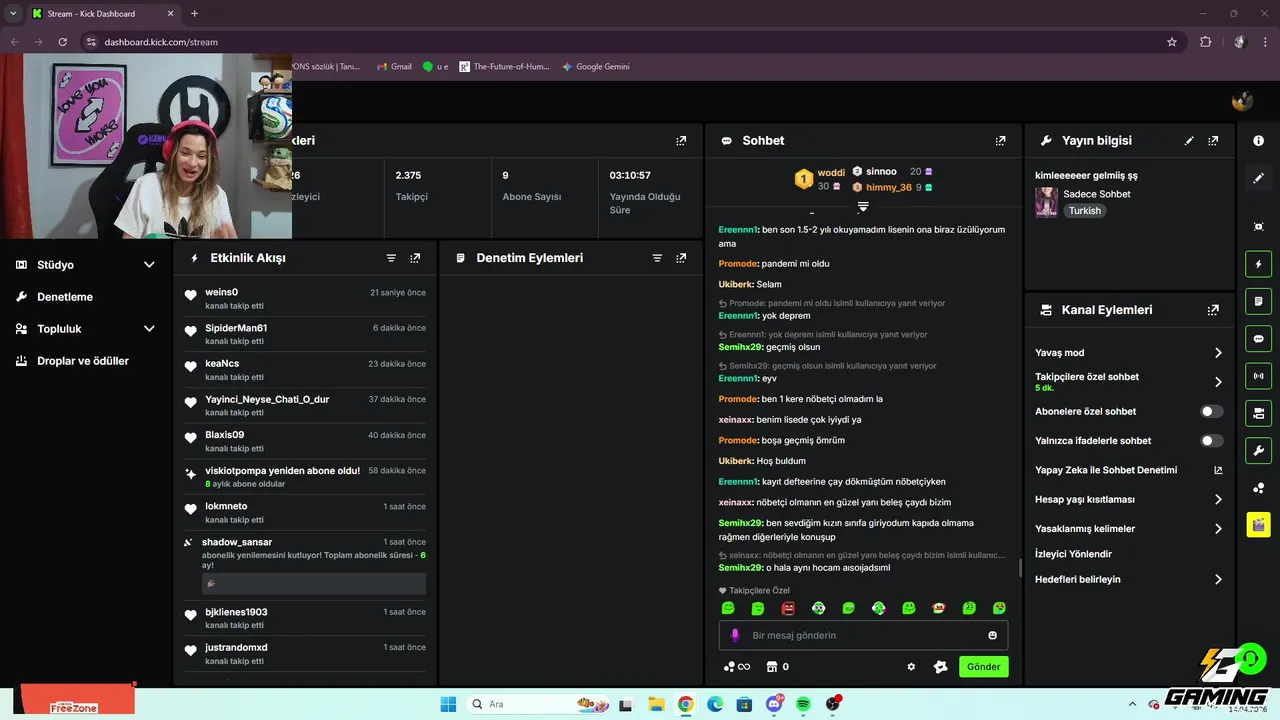Reload the page
Image resolution: width=1280 pixels, height=720 pixels.
coord(62,42)
